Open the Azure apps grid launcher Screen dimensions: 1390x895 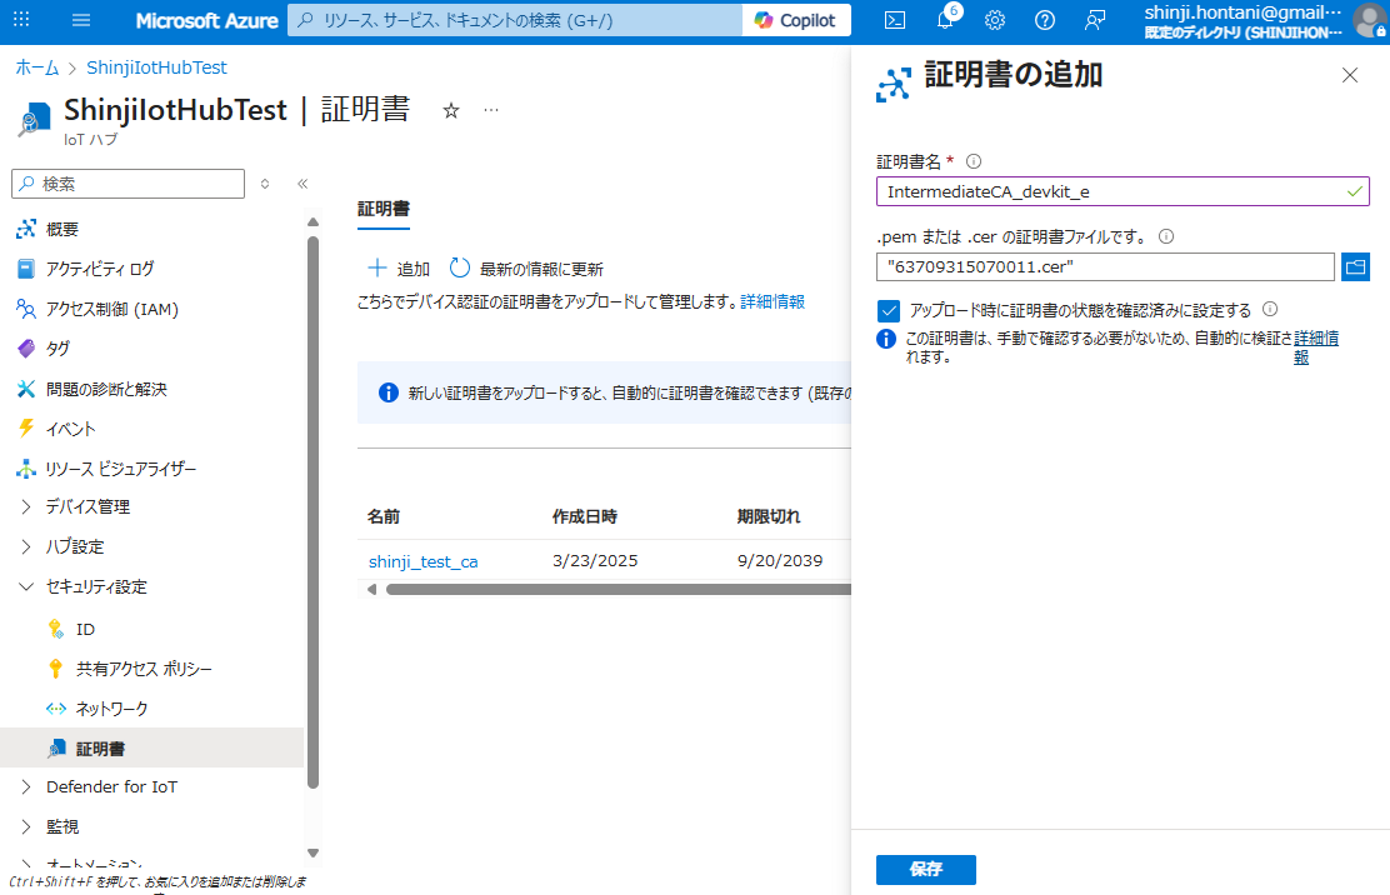coord(21,20)
